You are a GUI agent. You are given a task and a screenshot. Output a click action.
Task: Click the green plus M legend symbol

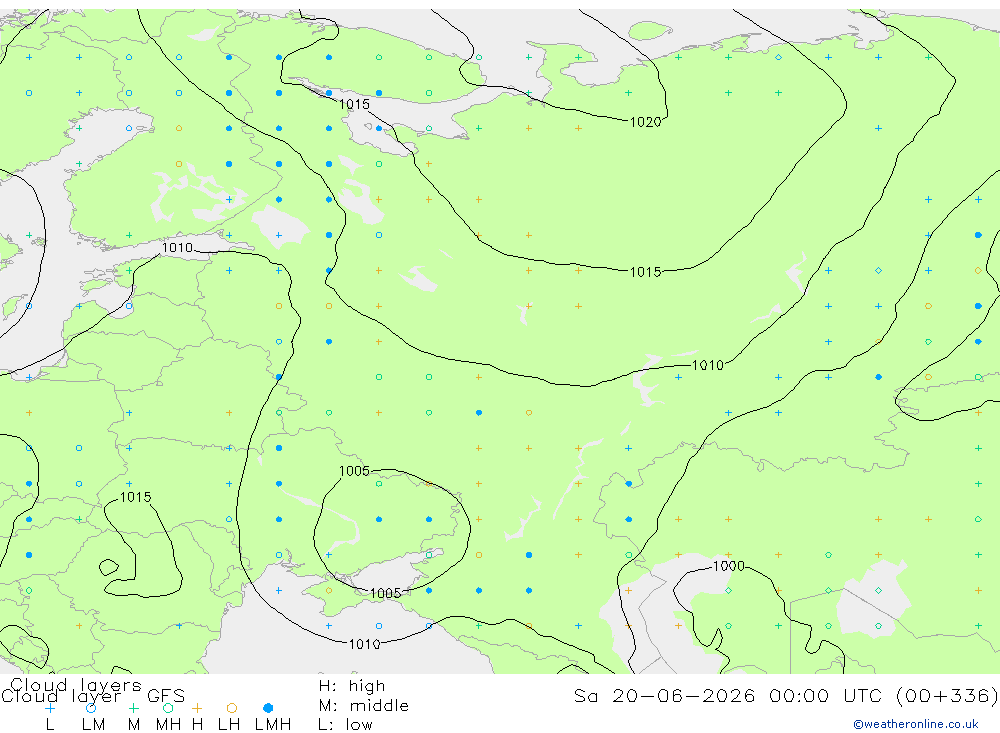pyautogui.click(x=133, y=708)
